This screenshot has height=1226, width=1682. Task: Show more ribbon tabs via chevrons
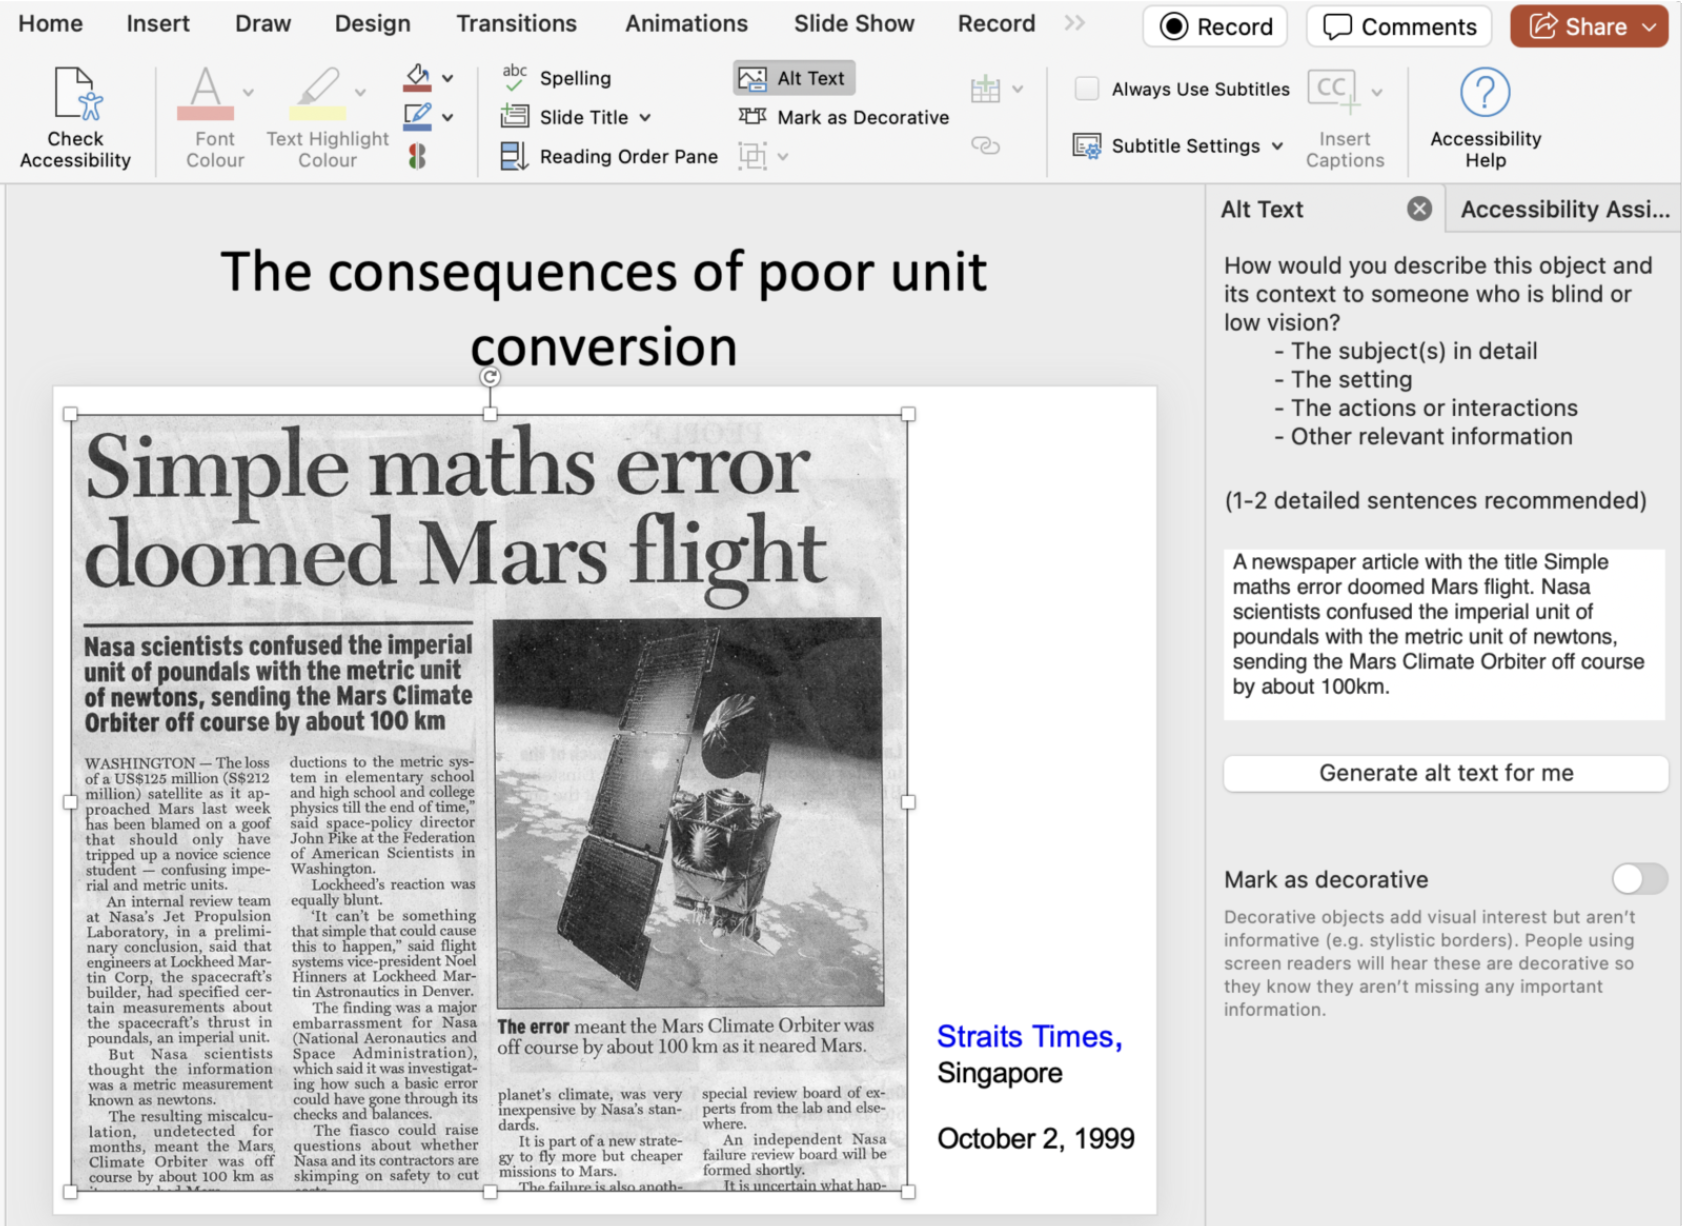[1075, 23]
